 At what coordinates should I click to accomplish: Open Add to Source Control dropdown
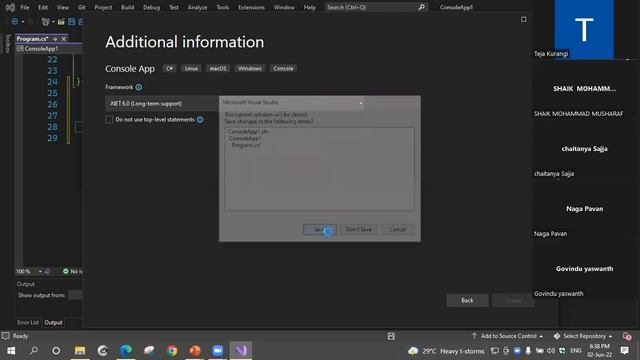[x=507, y=336]
